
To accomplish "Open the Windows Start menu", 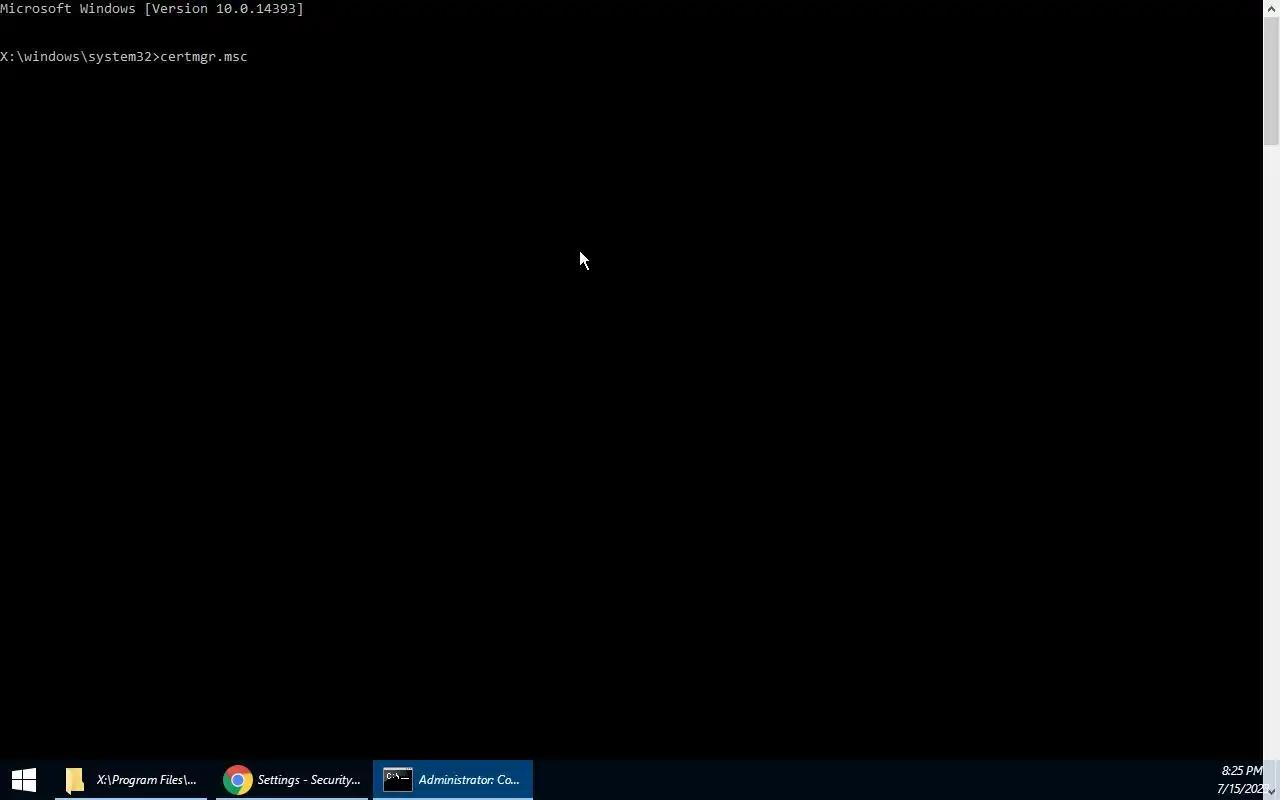I will click(24, 780).
